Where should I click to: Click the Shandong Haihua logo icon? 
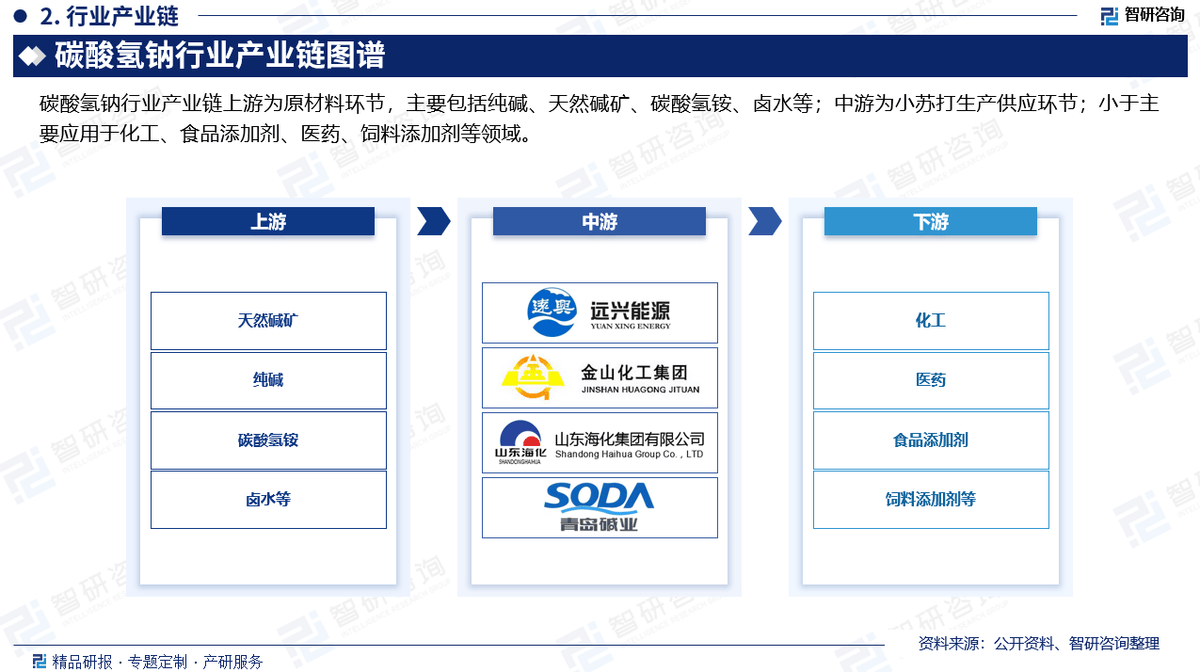point(519,441)
